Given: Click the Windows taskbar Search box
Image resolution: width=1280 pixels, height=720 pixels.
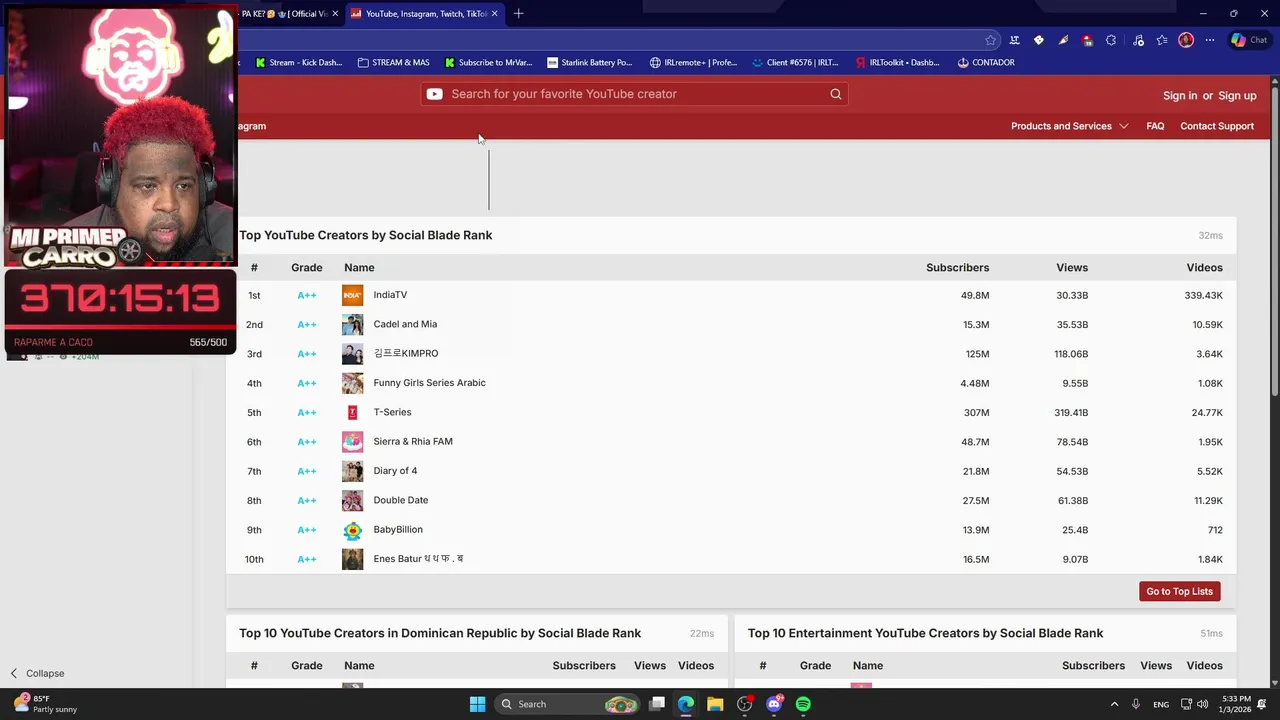Looking at the screenshot, I should pos(567,704).
